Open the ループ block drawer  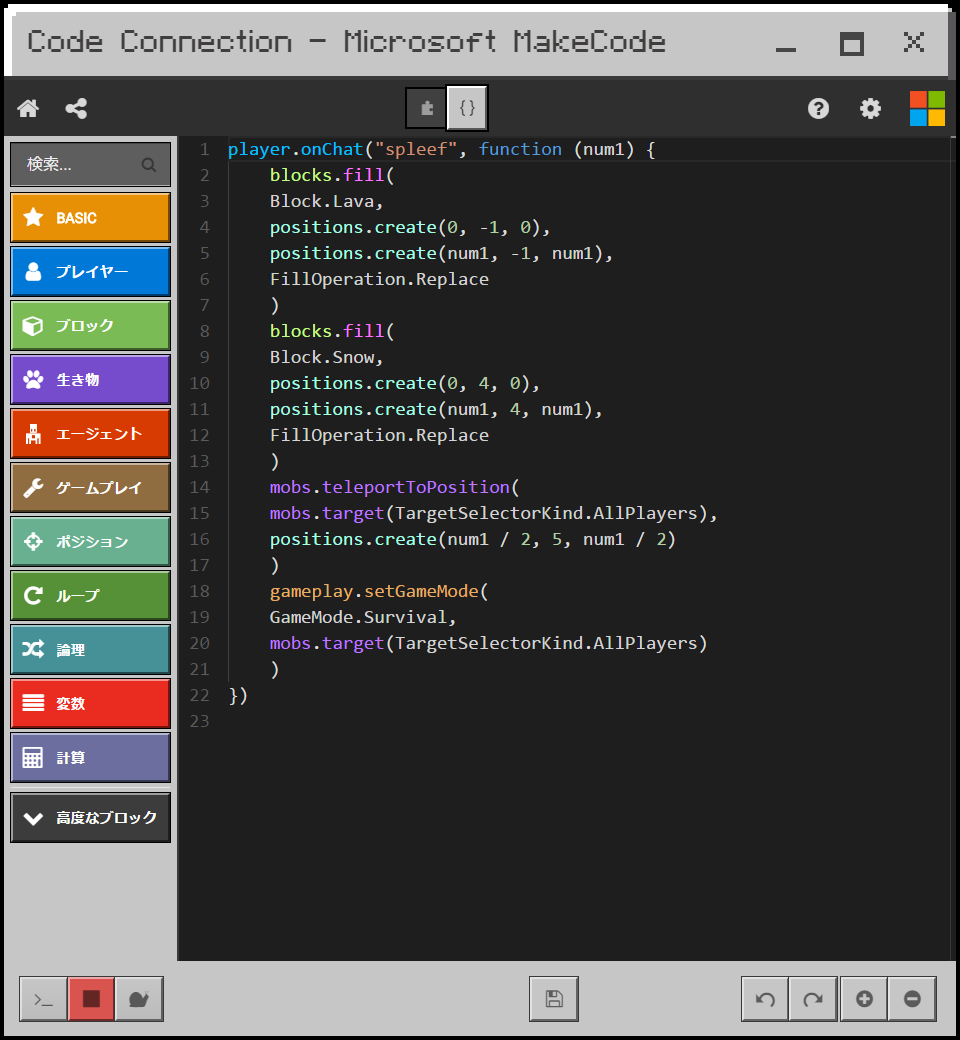coord(90,595)
